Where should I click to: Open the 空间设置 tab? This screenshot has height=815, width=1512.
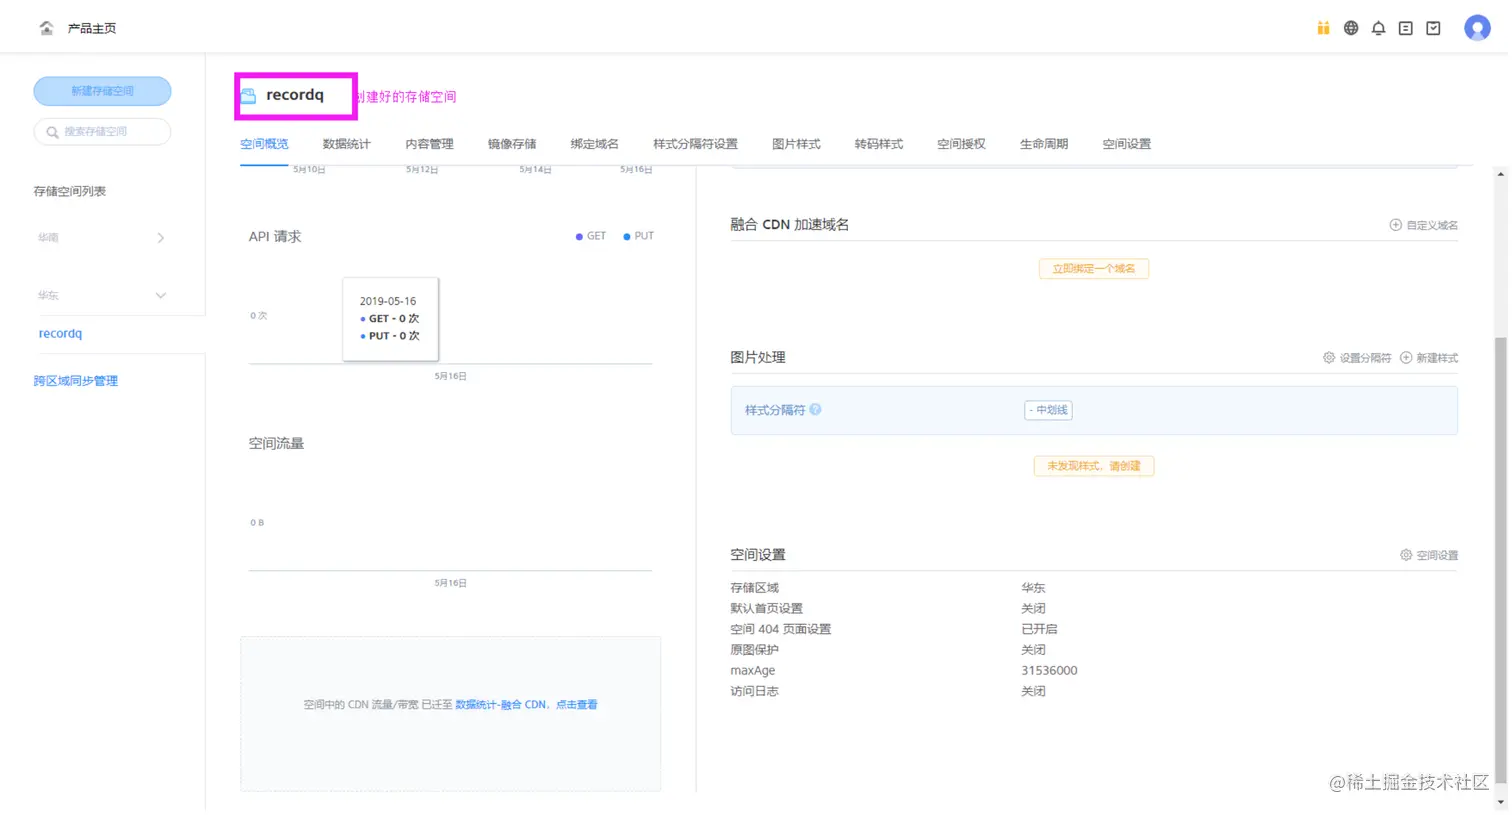coord(1126,144)
